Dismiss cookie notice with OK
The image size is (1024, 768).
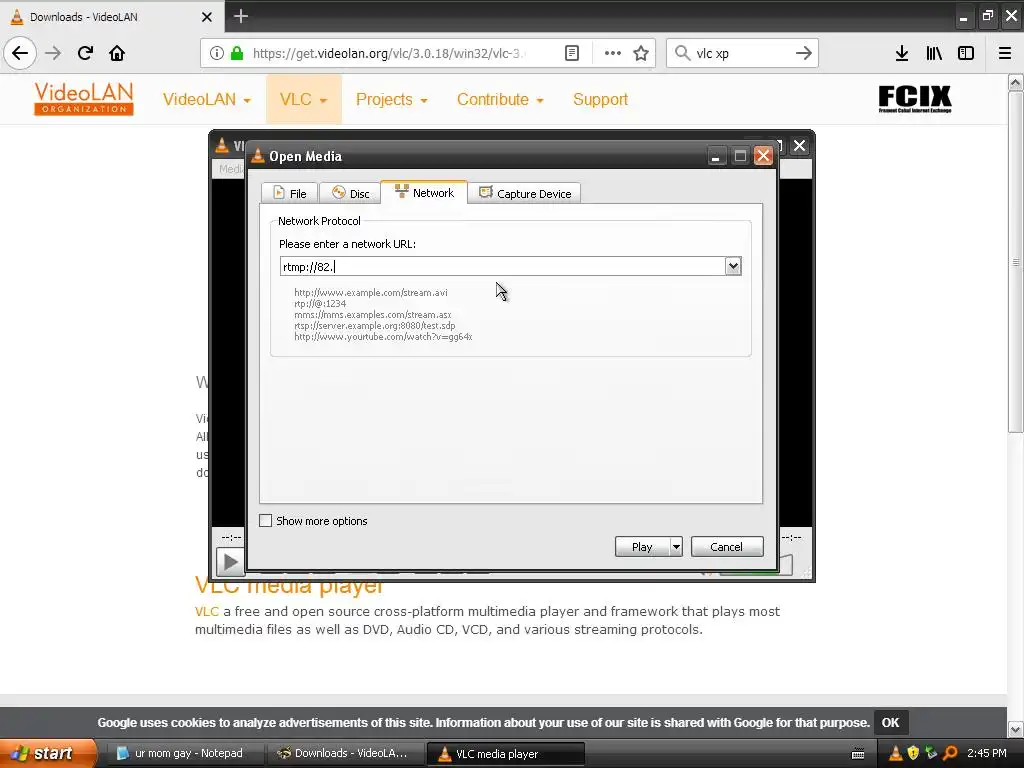pyautogui.click(x=890, y=722)
